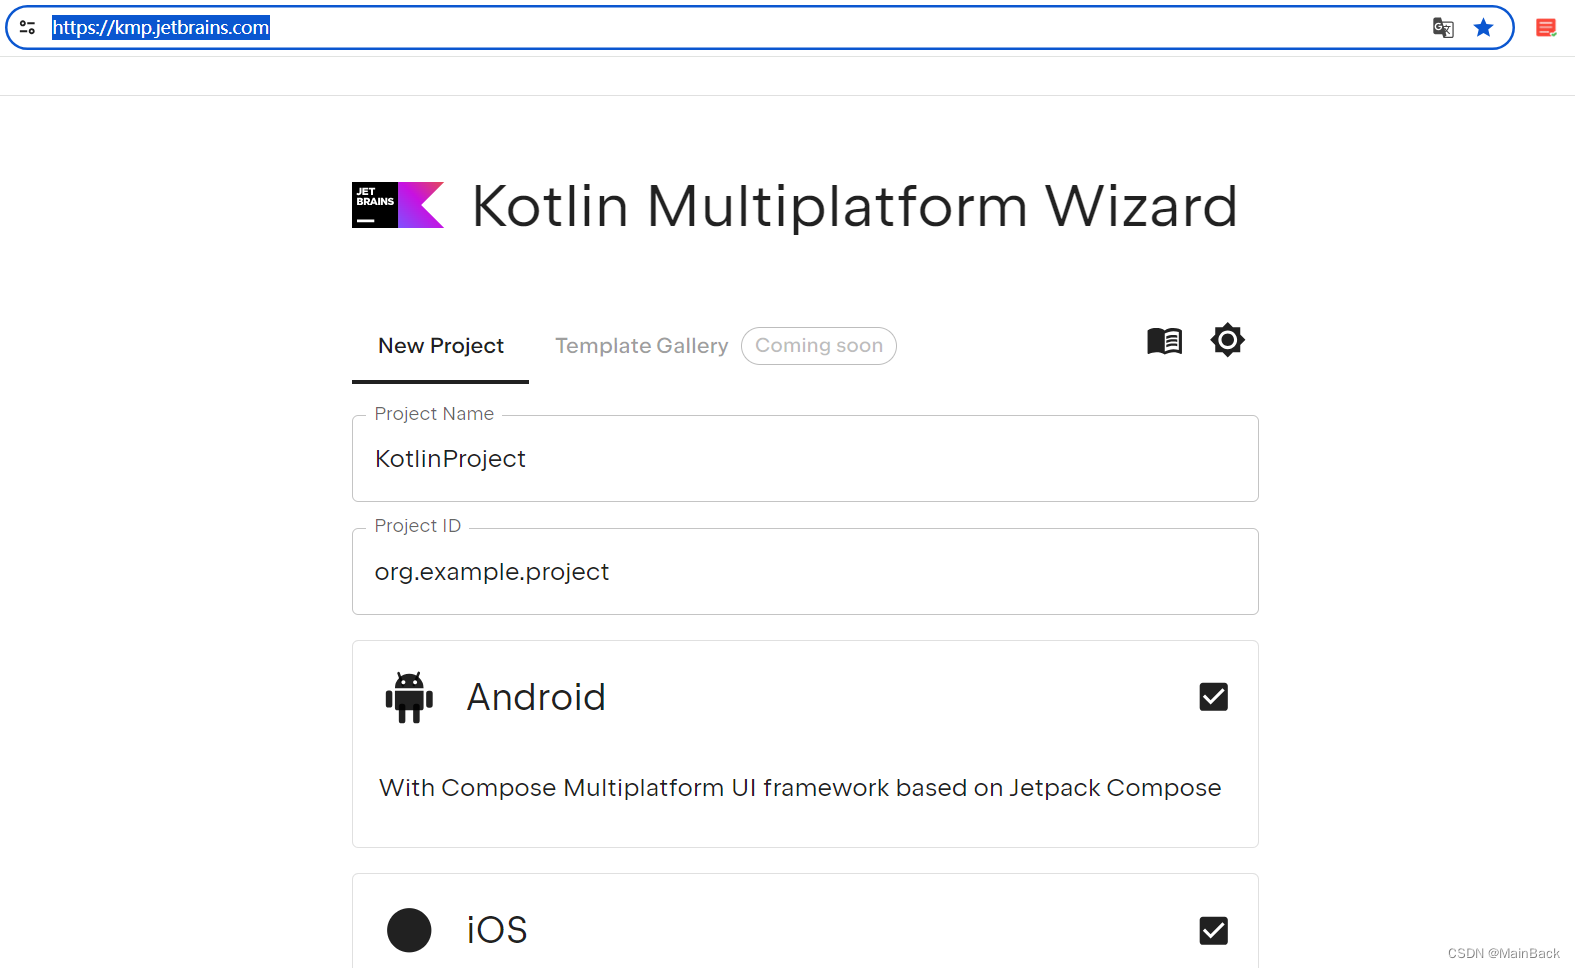Toggle the light/dark theme sun icon
The image size is (1575, 968).
pyautogui.click(x=1227, y=340)
